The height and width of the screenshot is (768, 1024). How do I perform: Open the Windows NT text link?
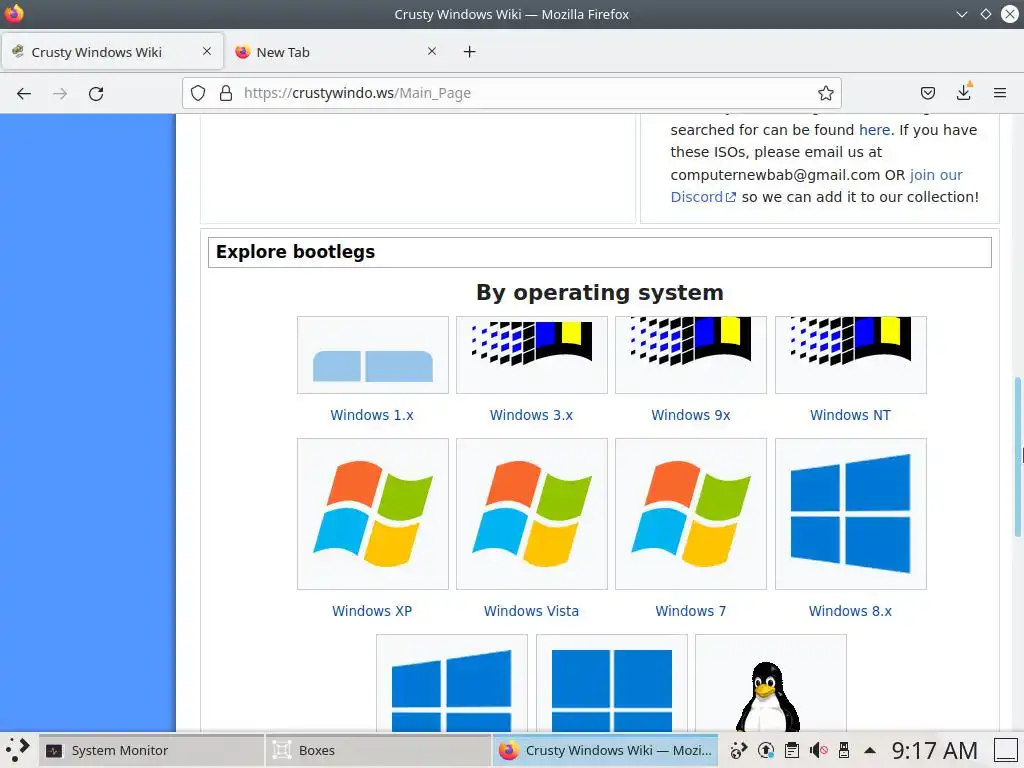coord(850,415)
